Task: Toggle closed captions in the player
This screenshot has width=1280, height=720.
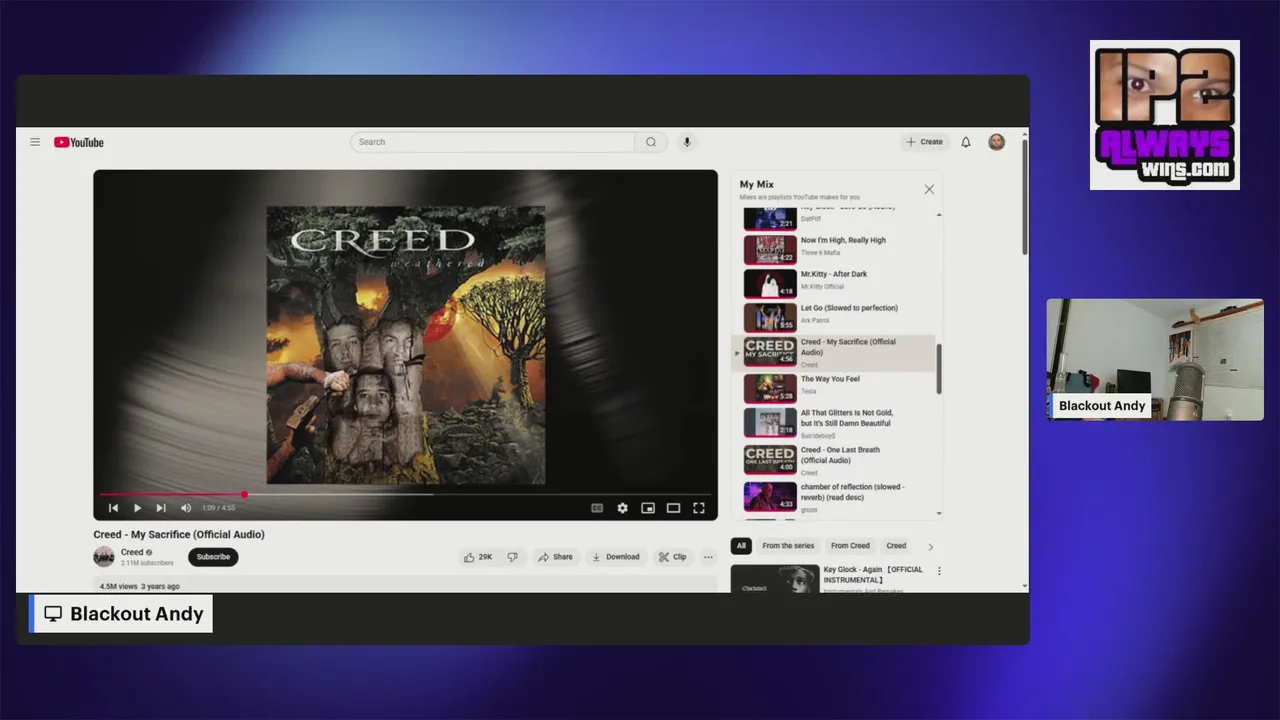Action: [x=597, y=508]
